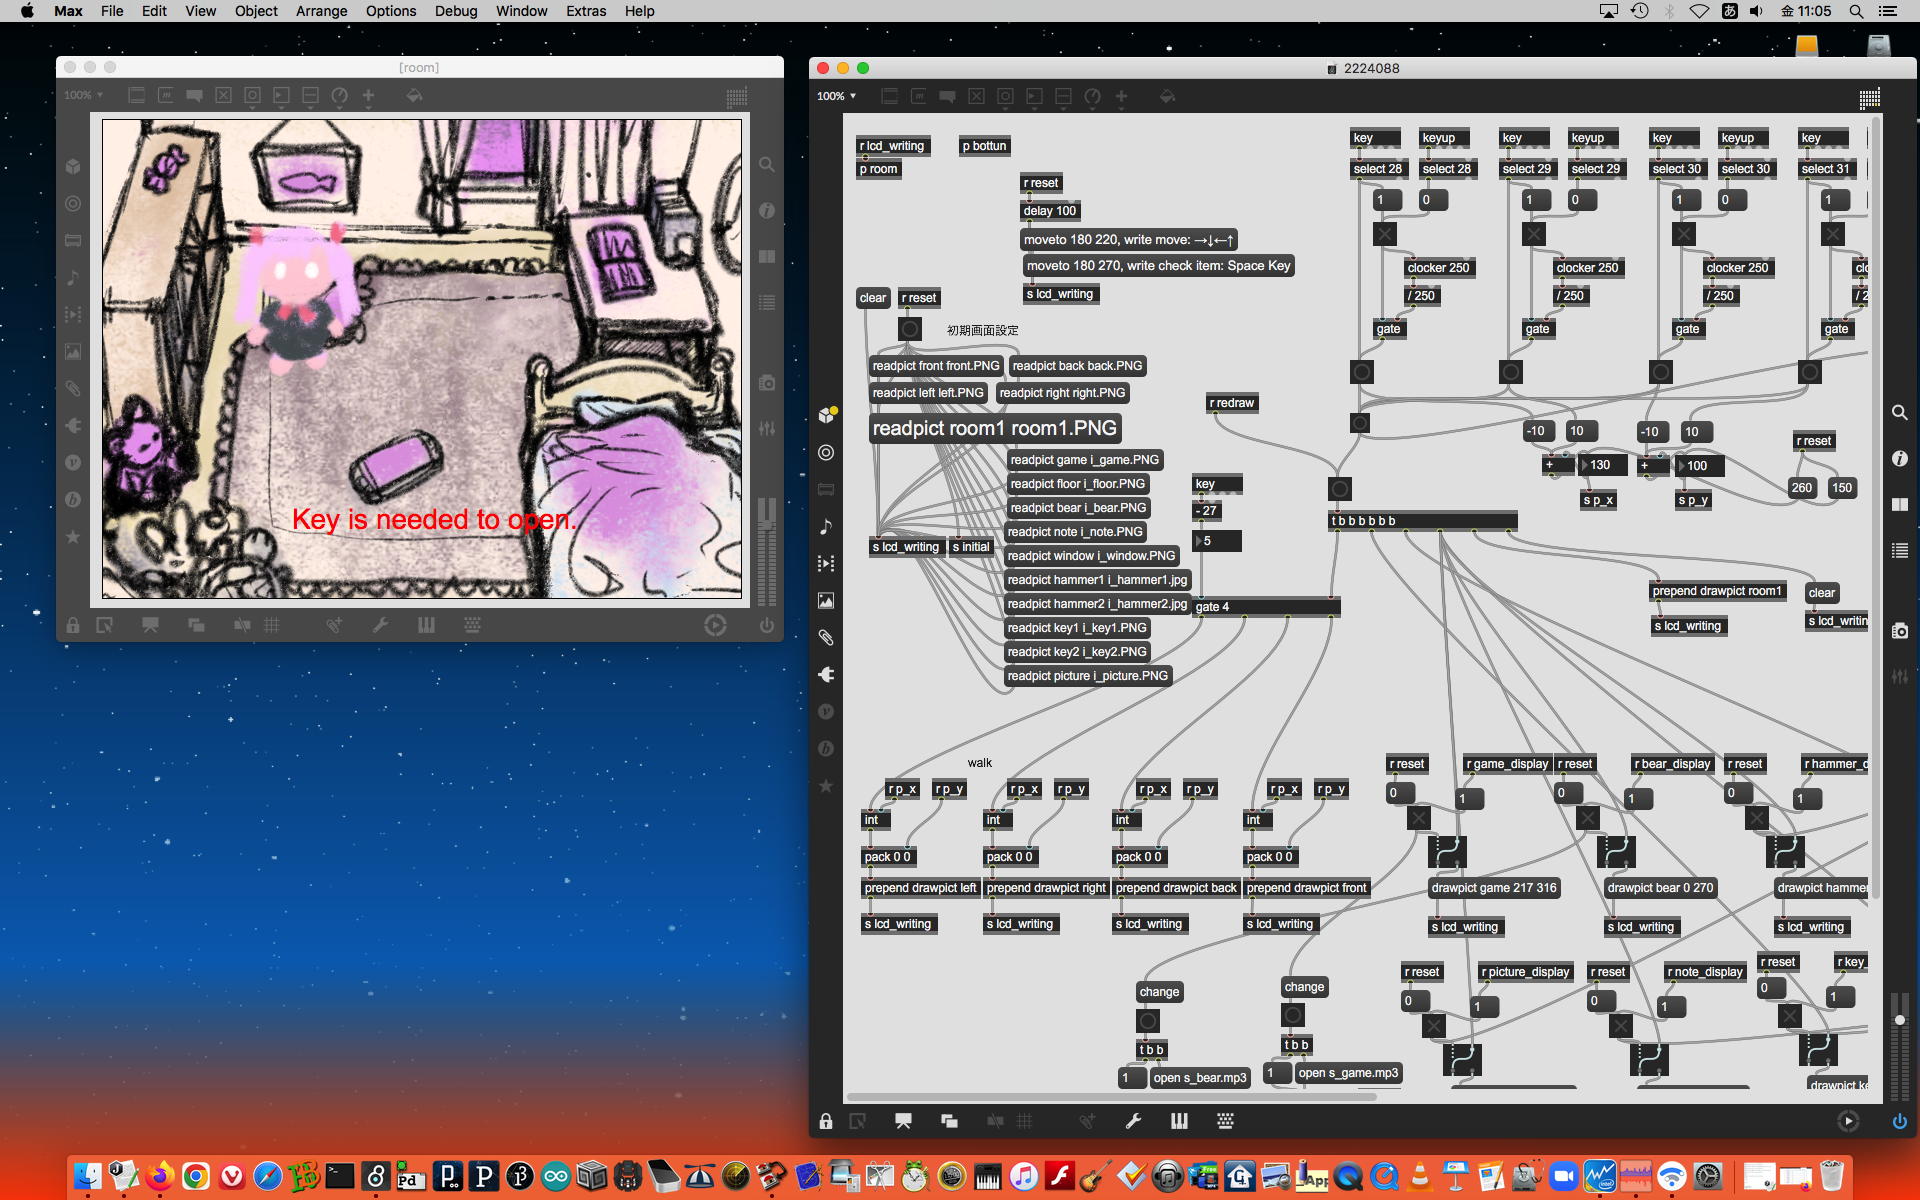
Task: Click the readpict room1 room1.PNG message
Action: tap(994, 429)
